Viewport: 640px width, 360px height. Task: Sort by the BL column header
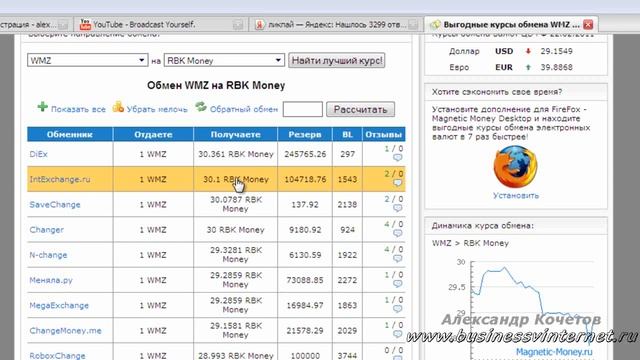tap(347, 134)
